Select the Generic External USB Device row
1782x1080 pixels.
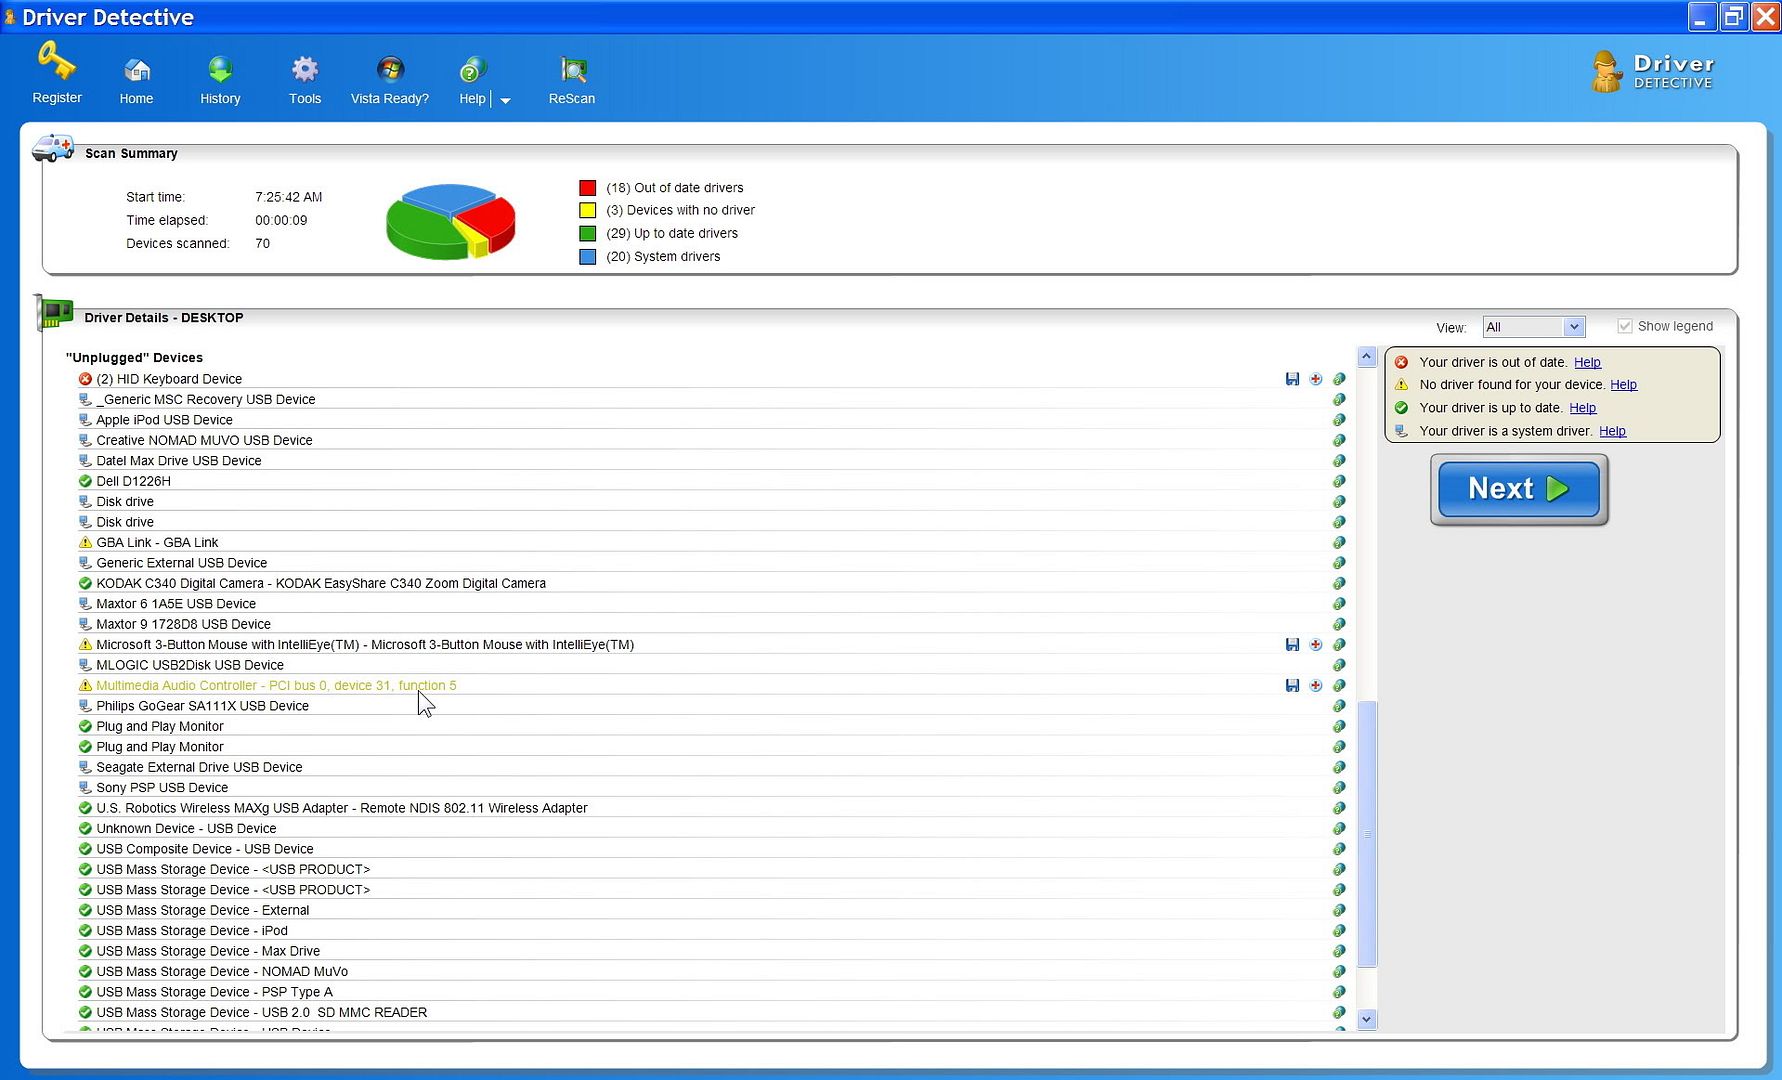[710, 563]
